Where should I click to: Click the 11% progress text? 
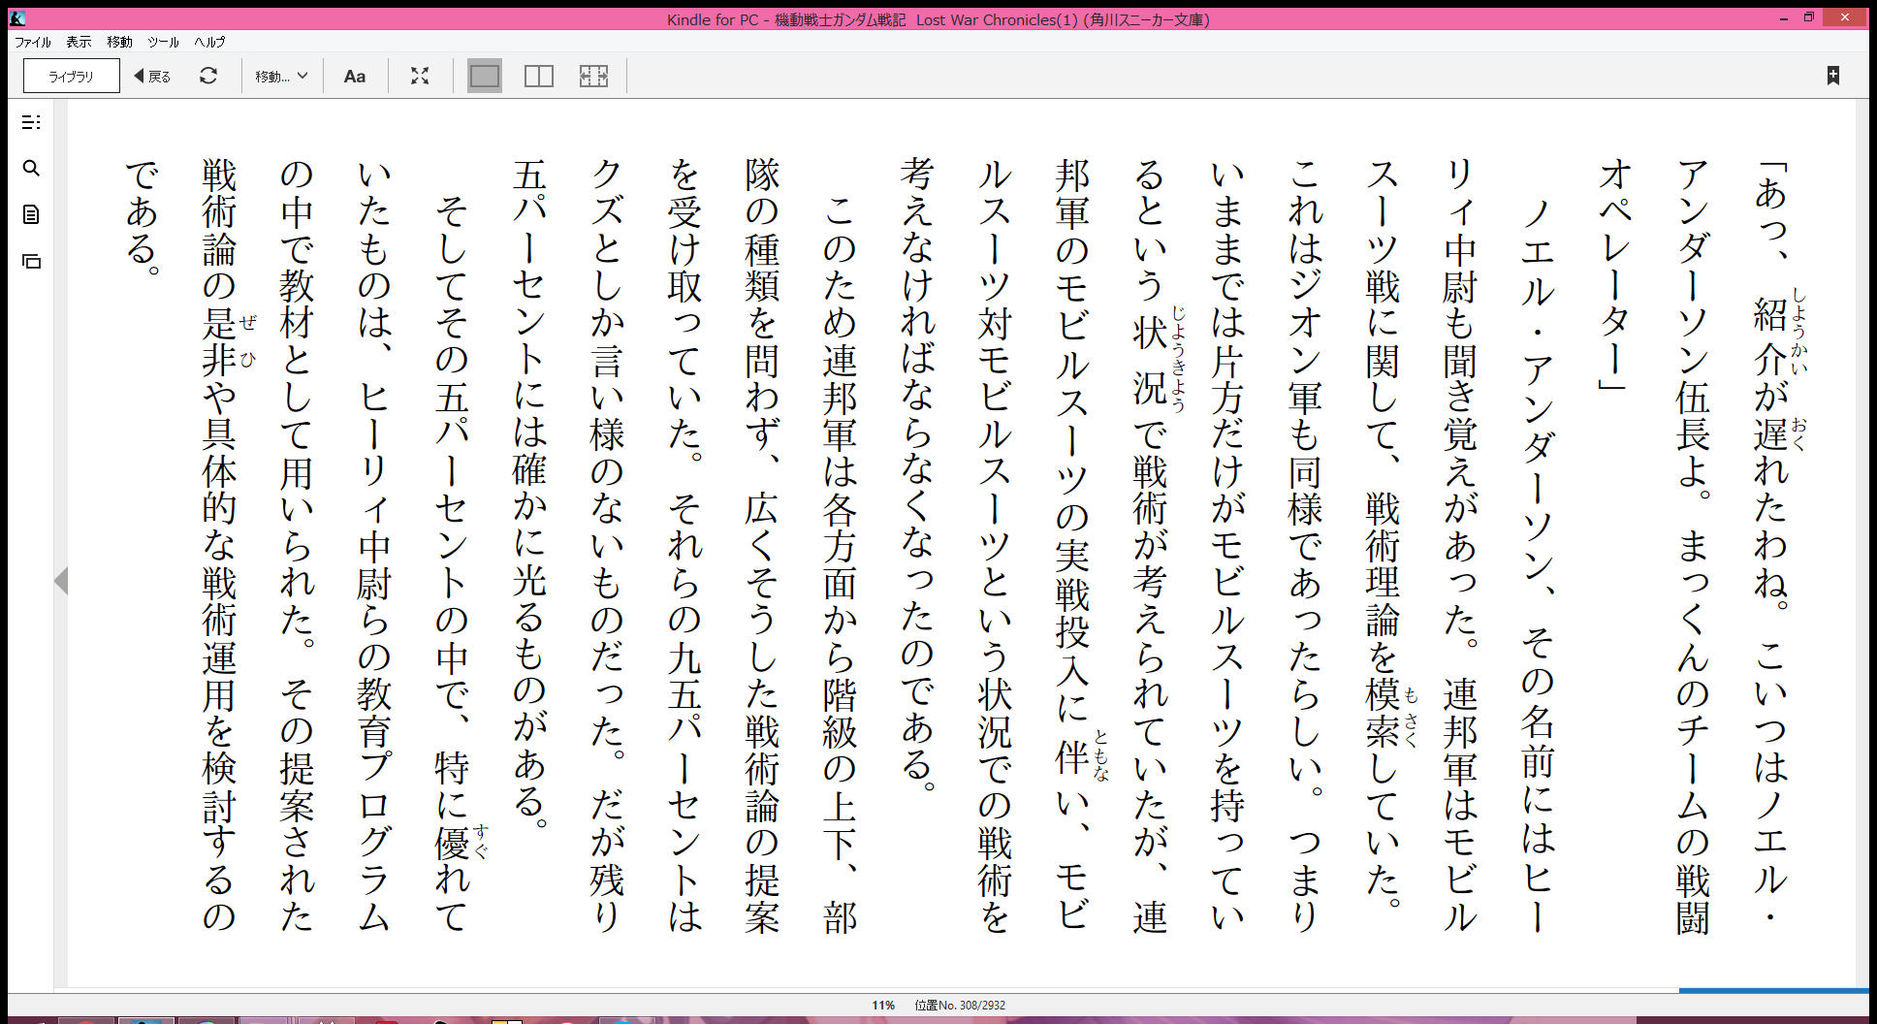883,1005
